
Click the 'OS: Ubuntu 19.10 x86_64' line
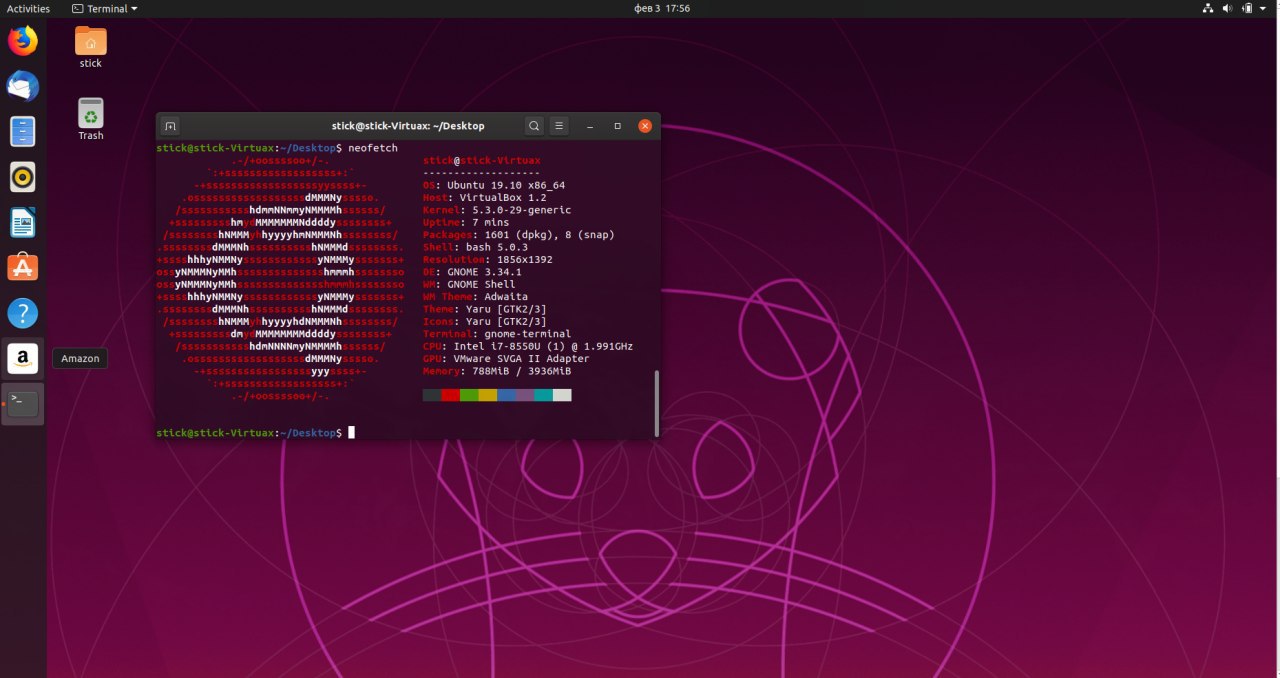point(494,185)
